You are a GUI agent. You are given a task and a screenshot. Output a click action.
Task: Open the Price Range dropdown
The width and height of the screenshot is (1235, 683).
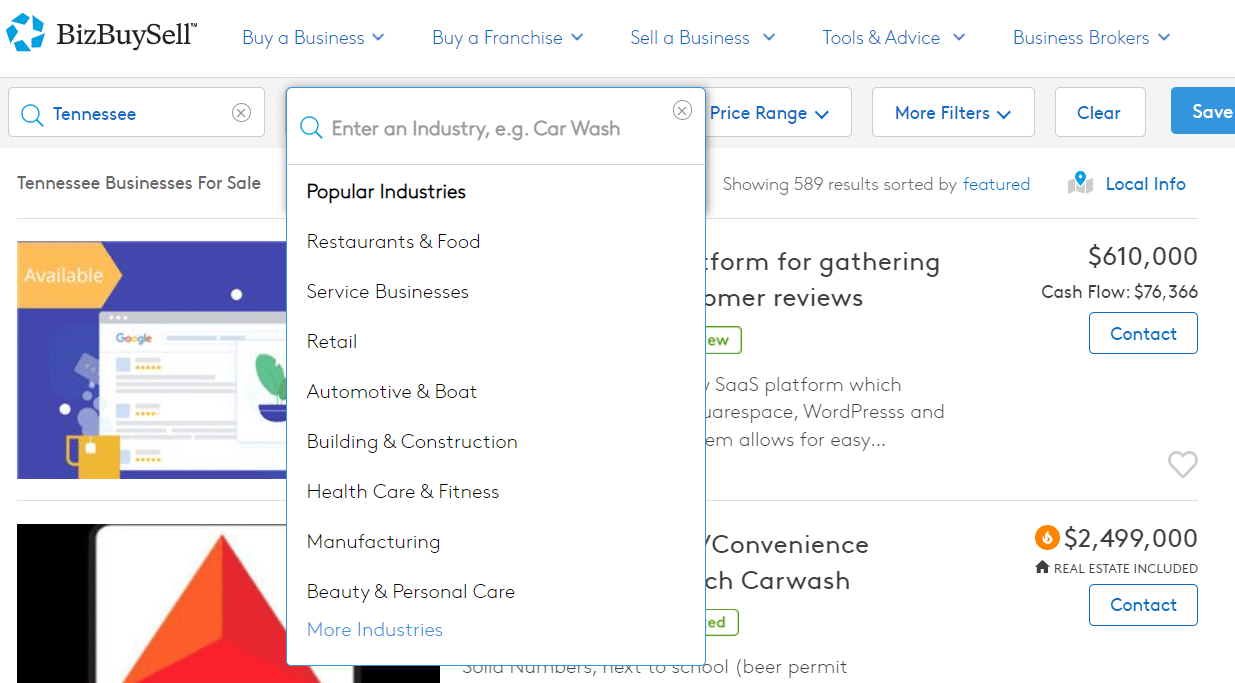pyautogui.click(x=770, y=113)
